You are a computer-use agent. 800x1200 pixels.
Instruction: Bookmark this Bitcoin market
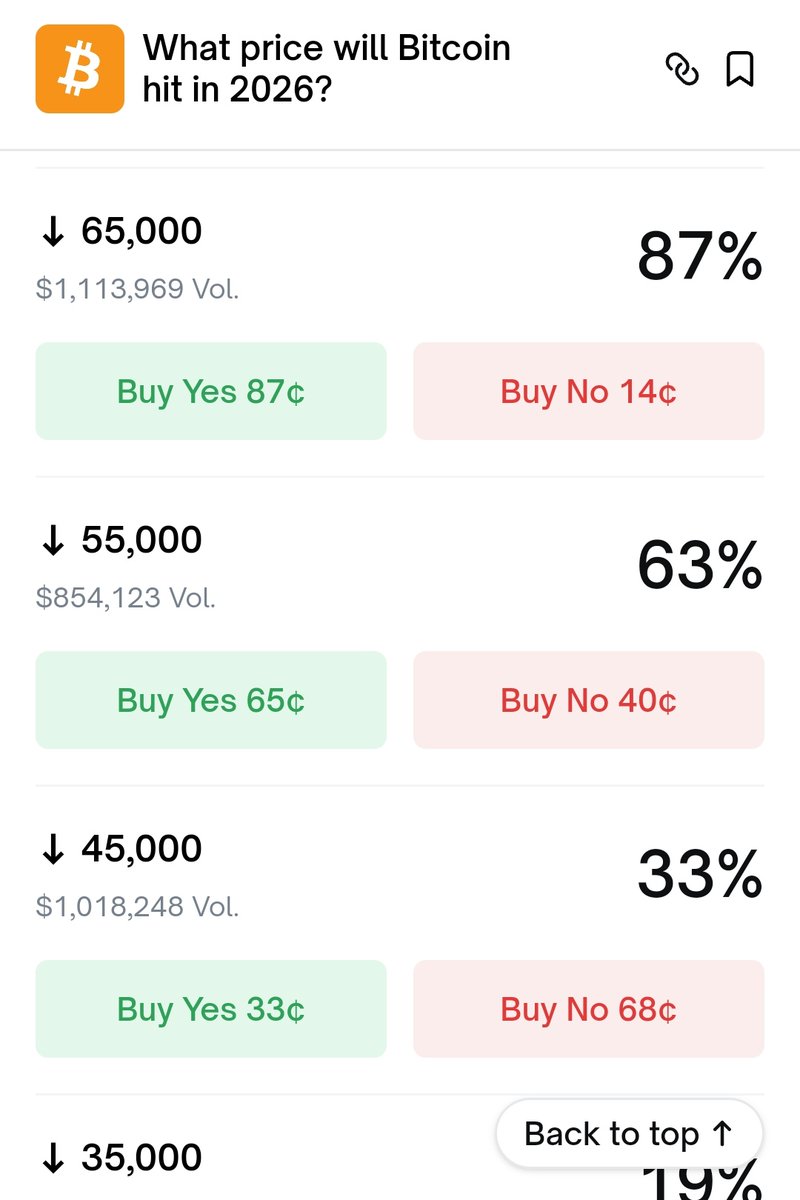[739, 70]
